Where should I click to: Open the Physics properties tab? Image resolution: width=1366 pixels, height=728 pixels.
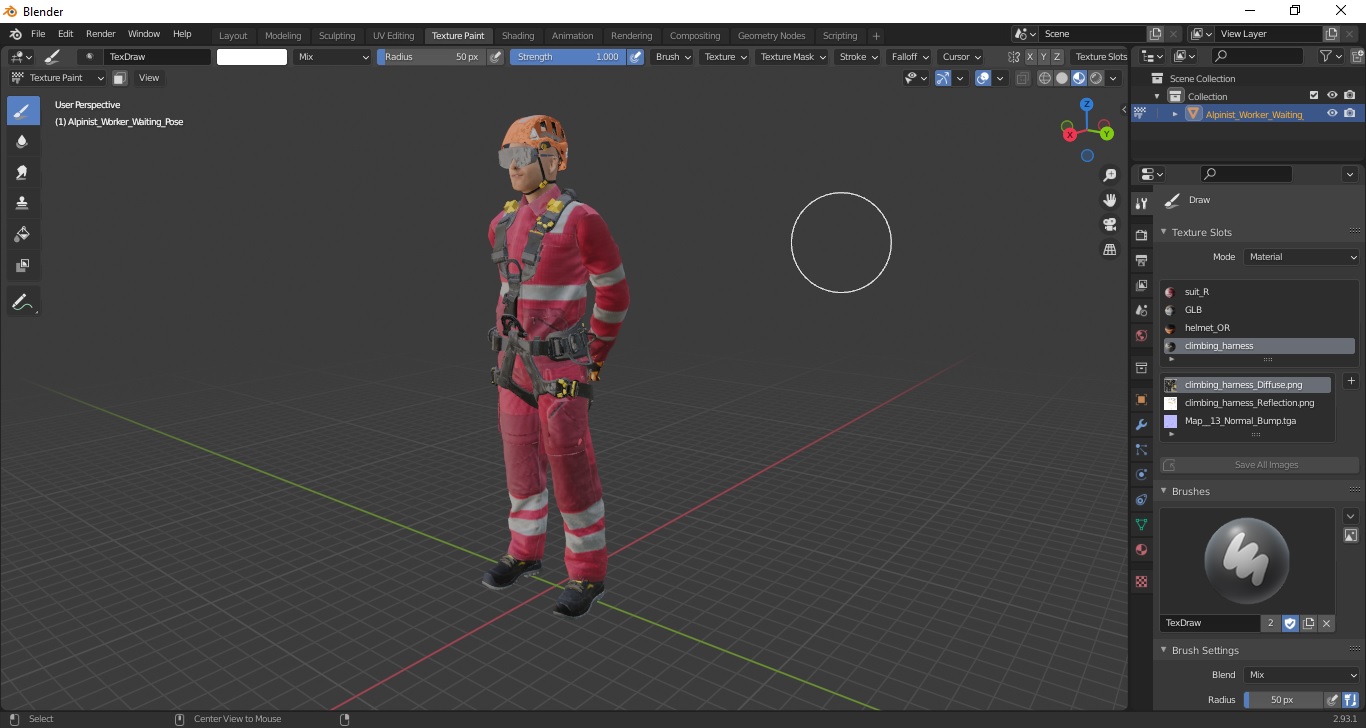[1141, 474]
